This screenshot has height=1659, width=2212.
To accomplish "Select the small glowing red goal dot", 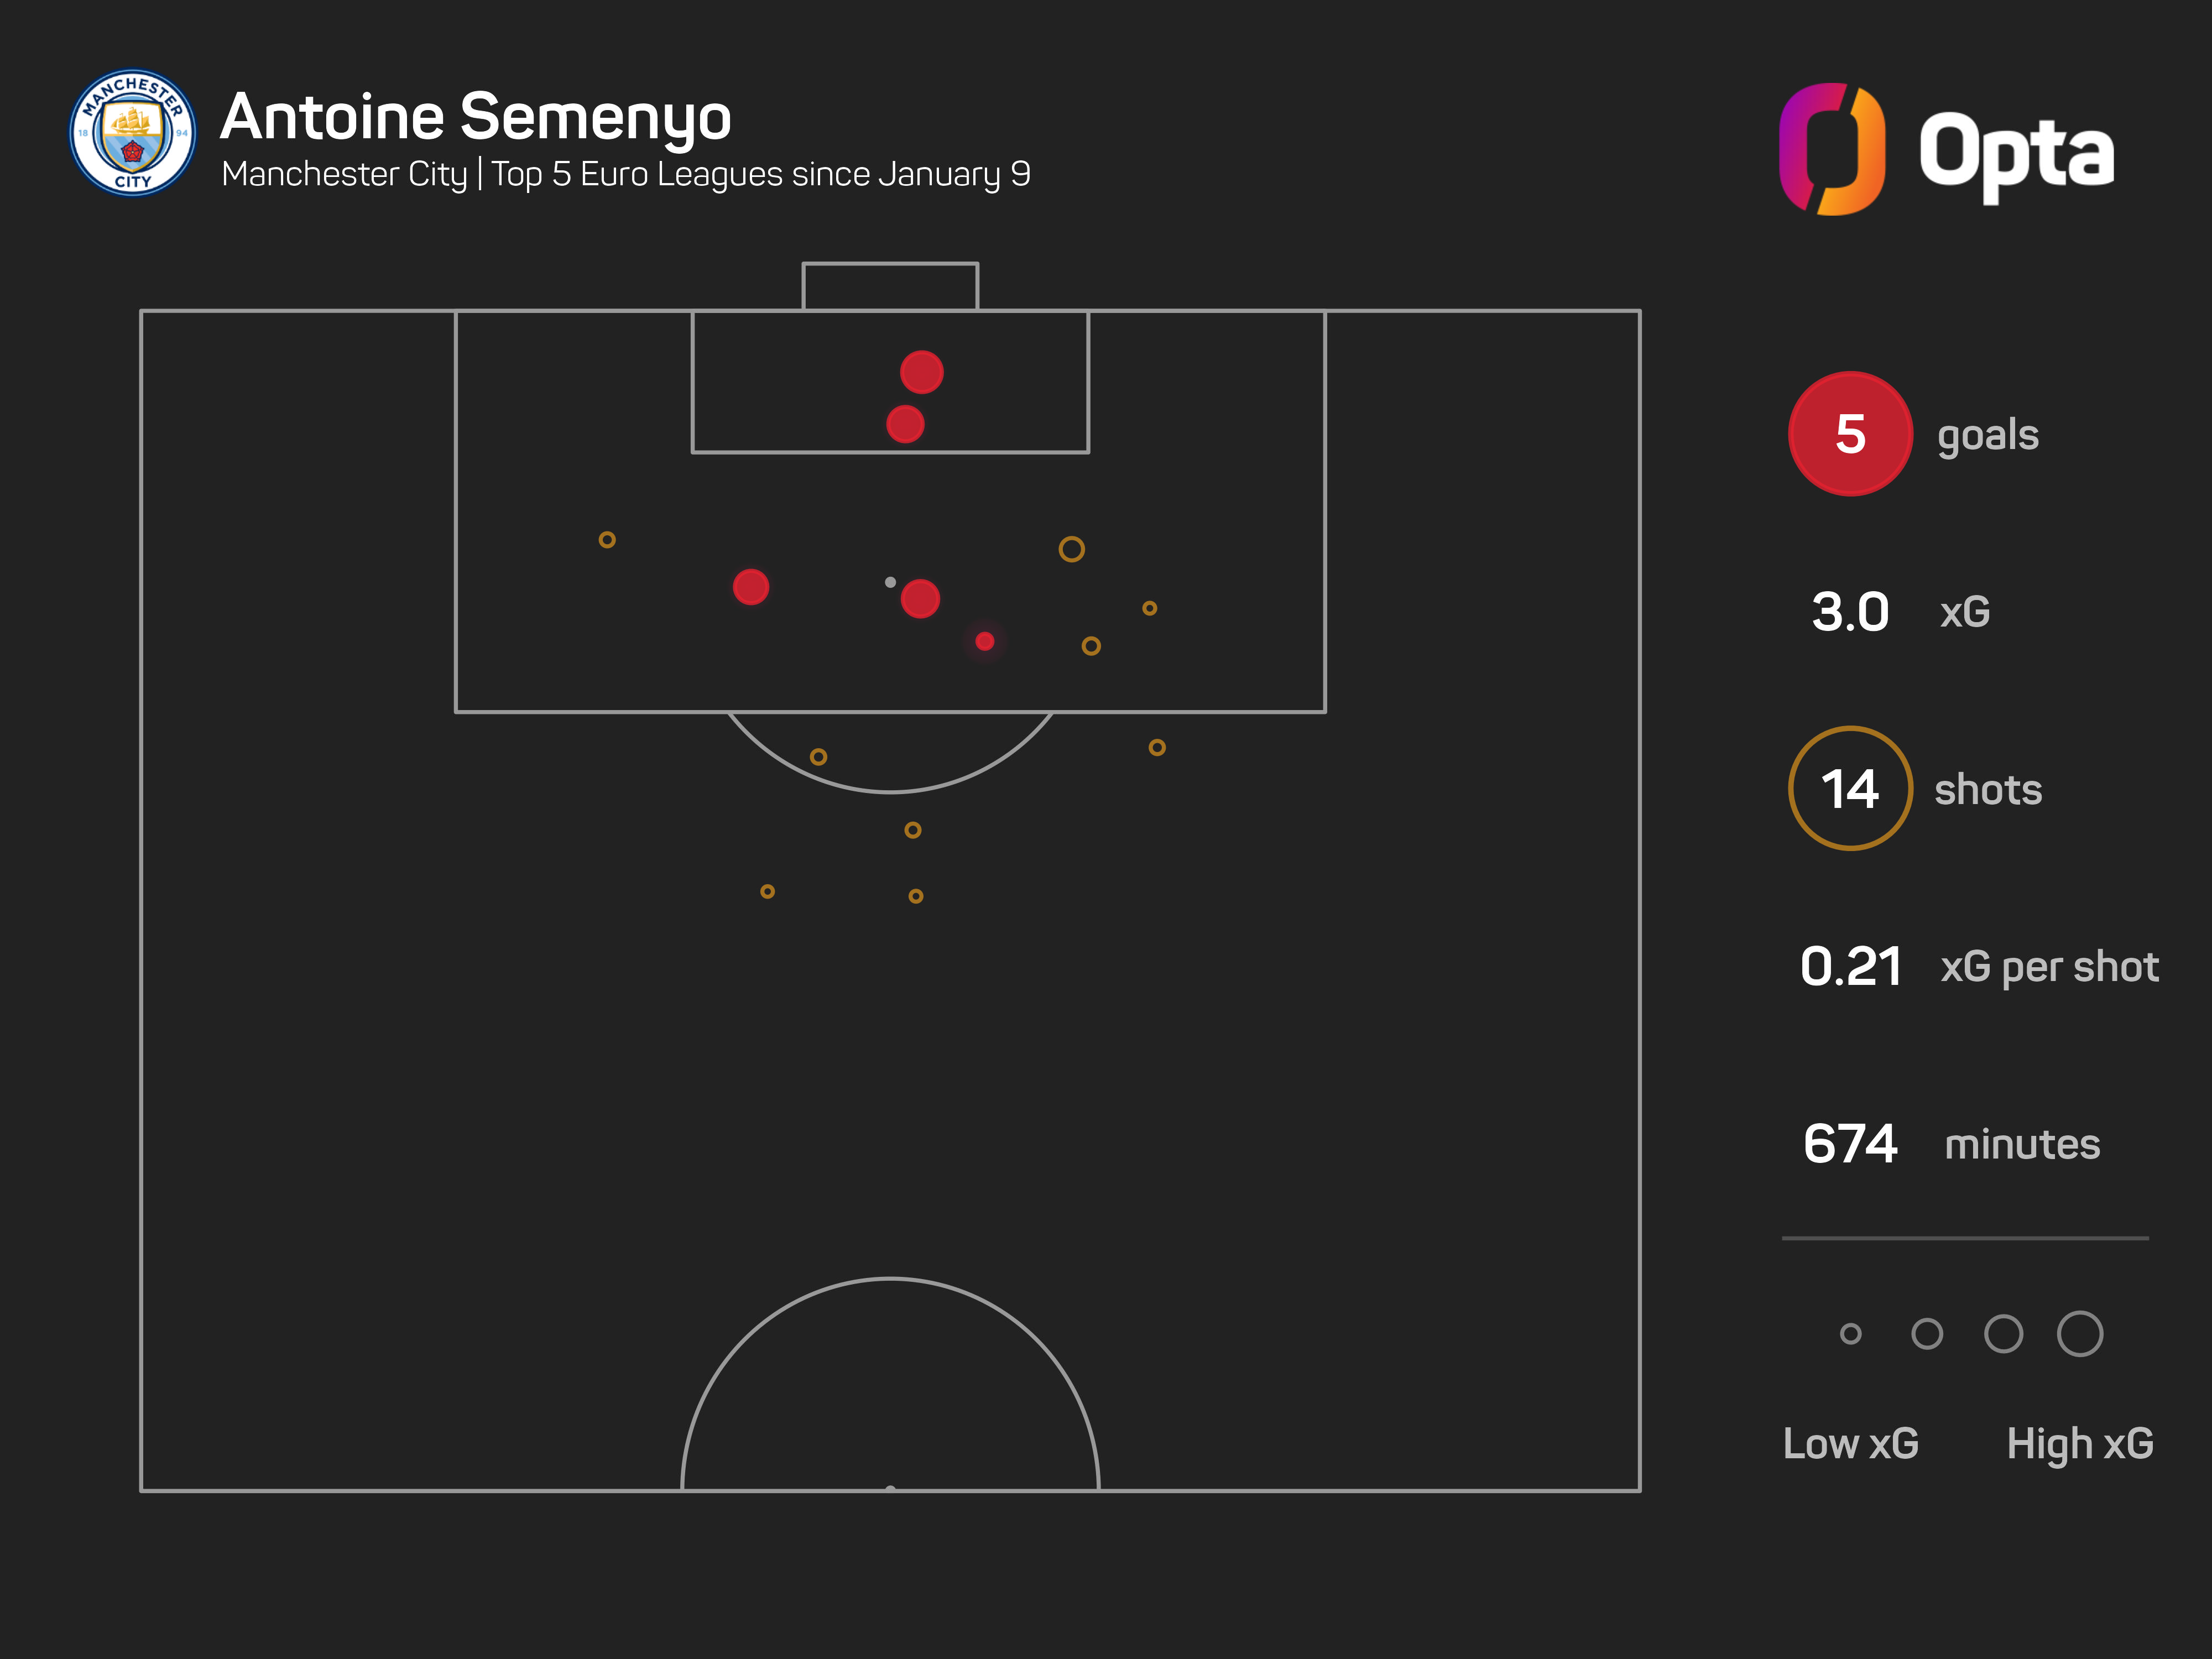I will pyautogui.click(x=985, y=641).
